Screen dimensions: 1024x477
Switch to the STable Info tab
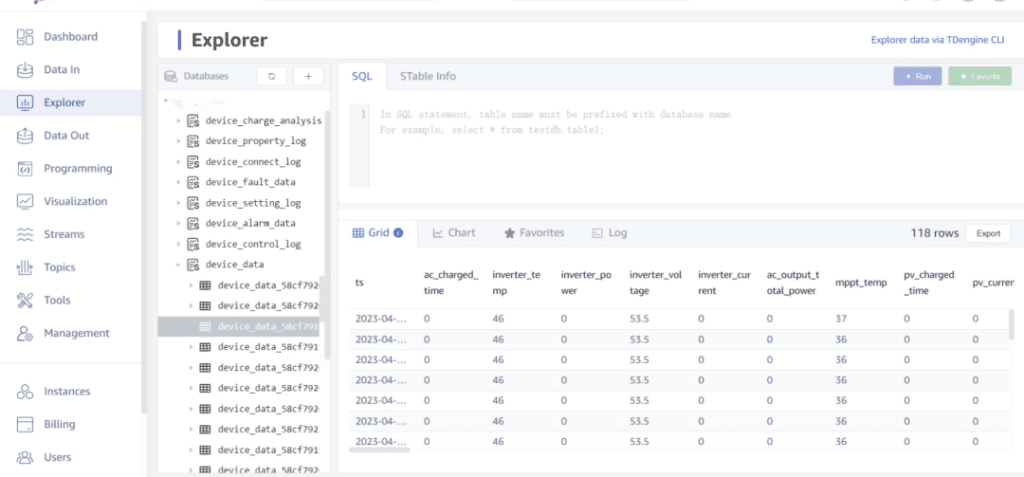click(428, 76)
